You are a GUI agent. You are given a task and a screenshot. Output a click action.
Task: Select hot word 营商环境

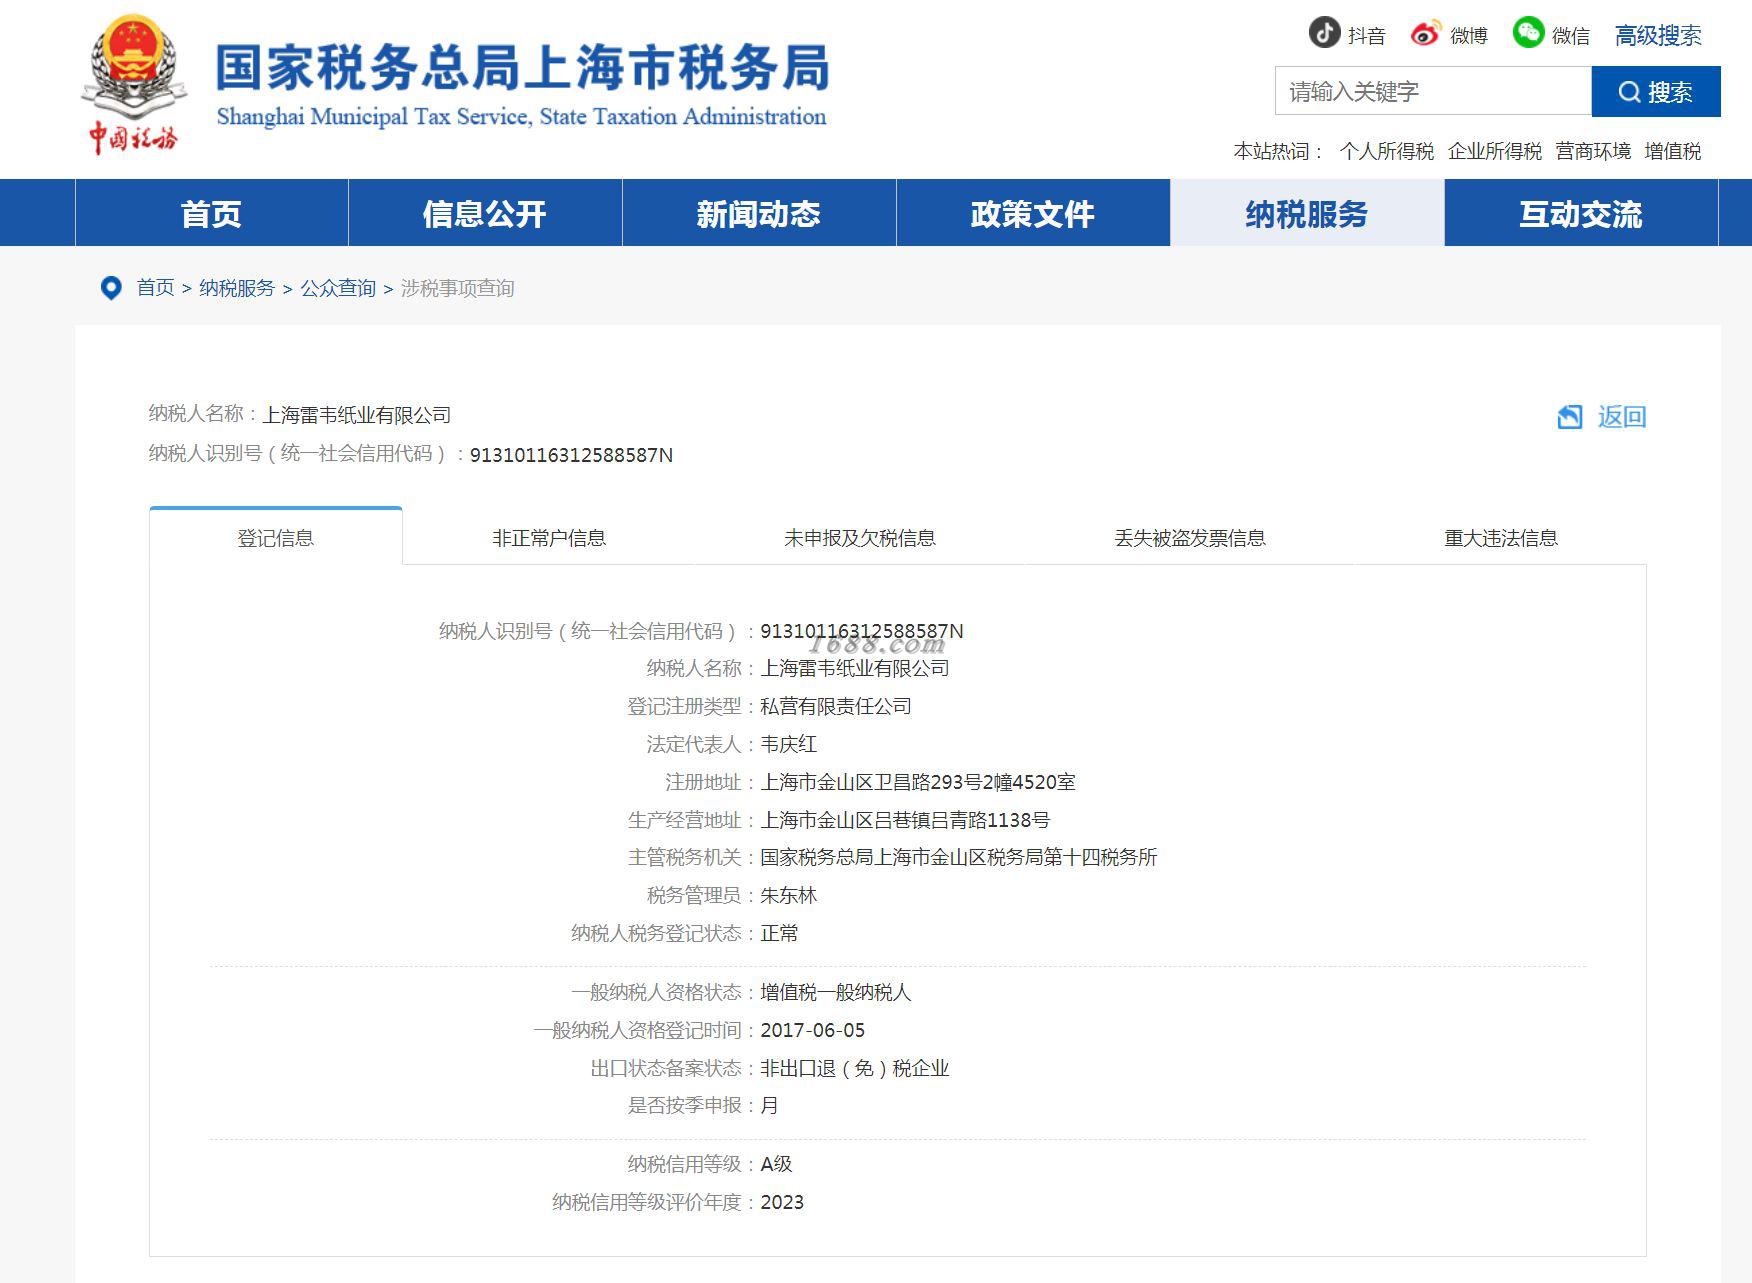[1593, 151]
